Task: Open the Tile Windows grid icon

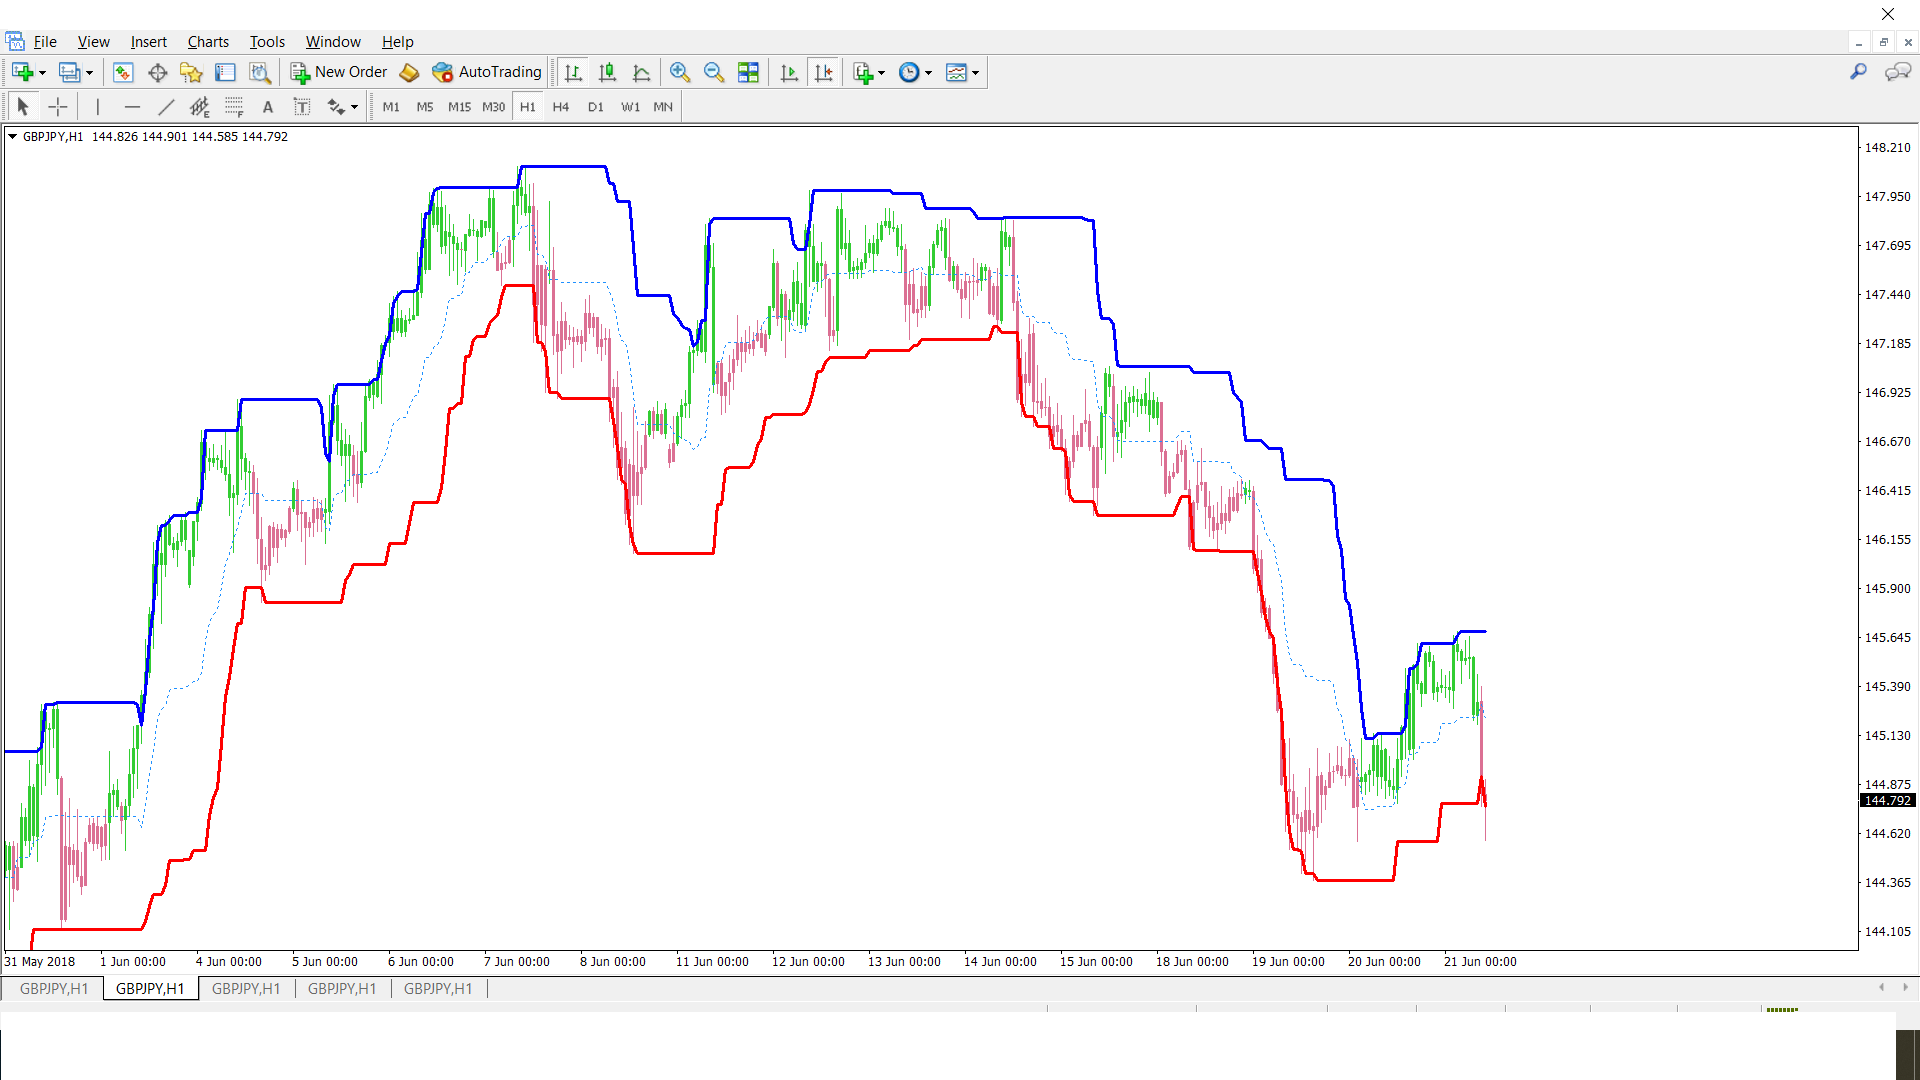Action: (748, 72)
